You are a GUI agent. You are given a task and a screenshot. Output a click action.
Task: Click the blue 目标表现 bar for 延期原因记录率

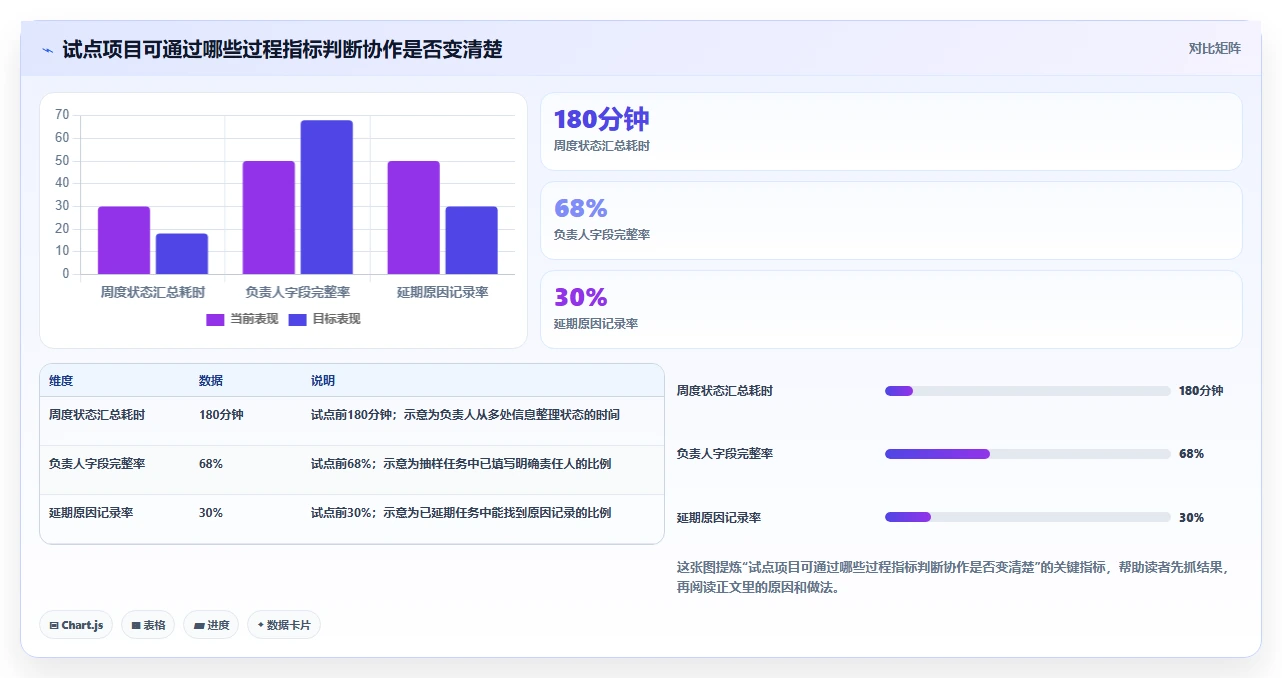(x=472, y=240)
